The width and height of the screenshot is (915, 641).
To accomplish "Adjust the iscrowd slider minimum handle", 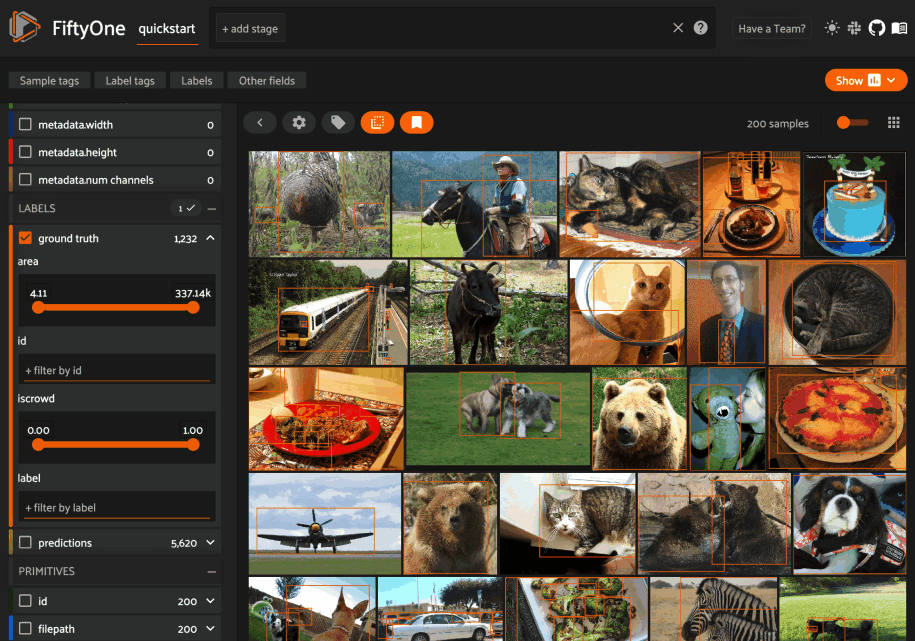I will [39, 444].
